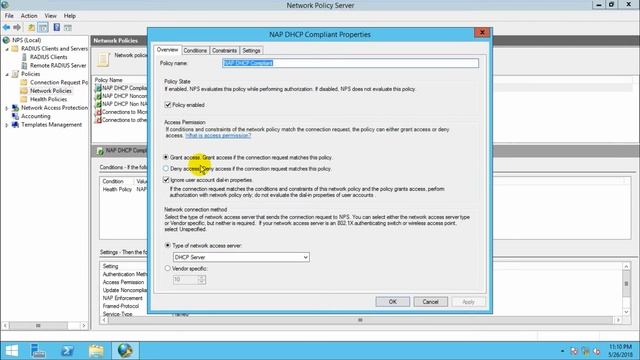Screen dimensions: 640x360
Task: Open 'What is access permission?' link
Action: pos(218,136)
